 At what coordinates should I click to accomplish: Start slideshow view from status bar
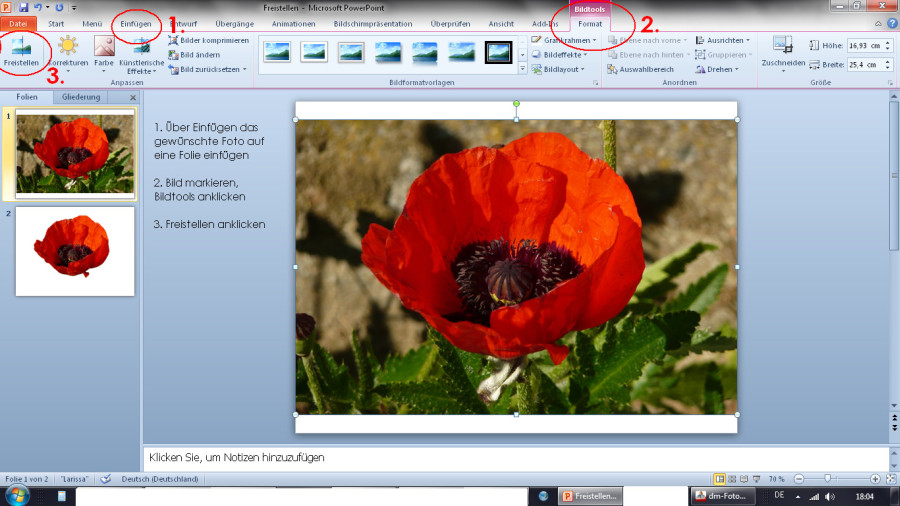point(758,480)
